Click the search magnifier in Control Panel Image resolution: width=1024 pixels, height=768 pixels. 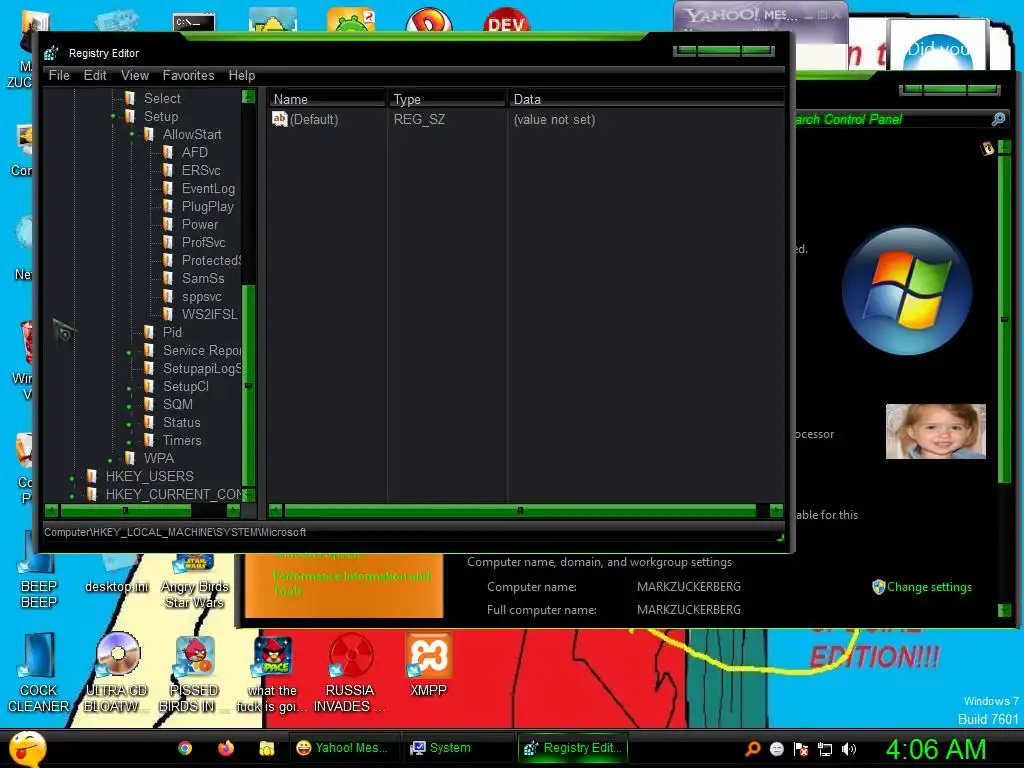(x=998, y=119)
